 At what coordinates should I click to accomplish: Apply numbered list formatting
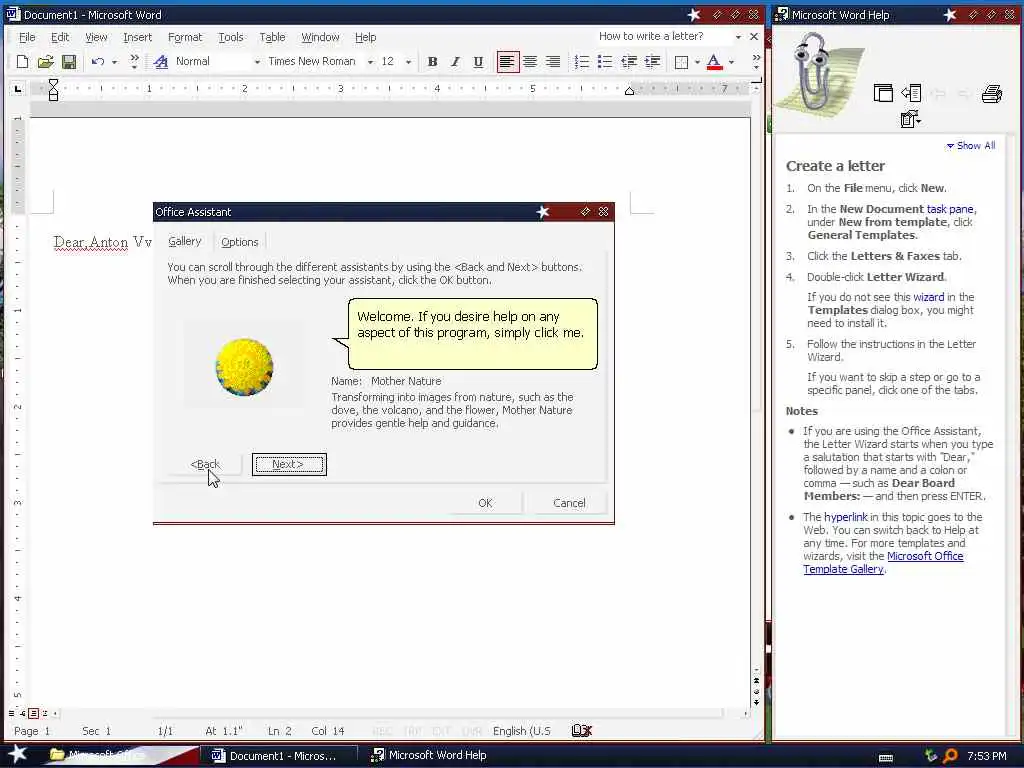point(581,61)
